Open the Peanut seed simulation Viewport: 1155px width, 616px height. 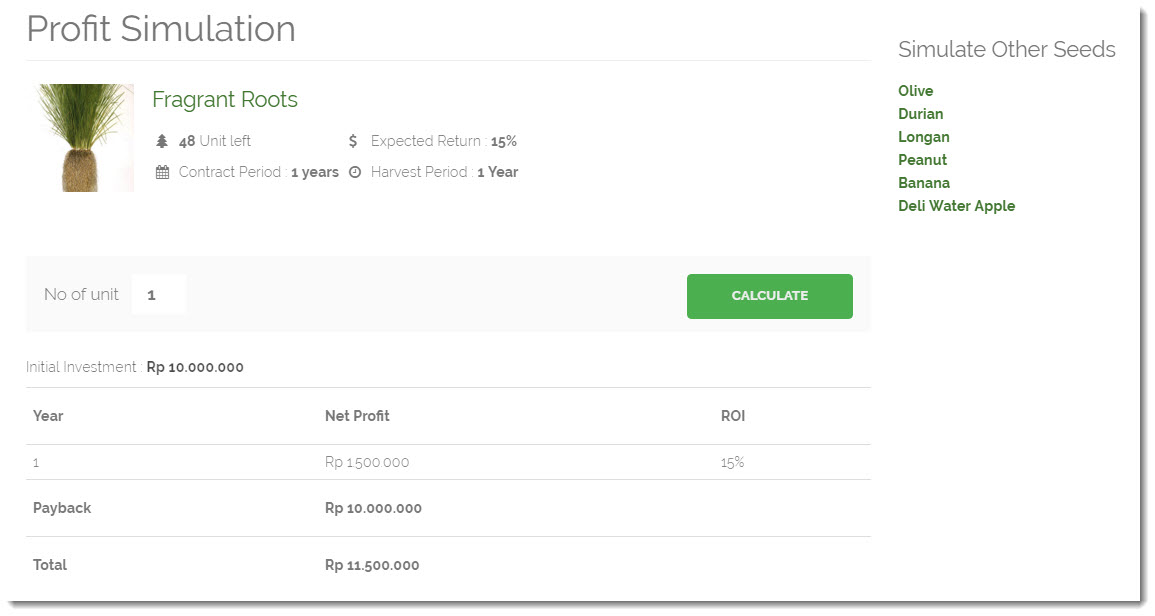tap(922, 160)
